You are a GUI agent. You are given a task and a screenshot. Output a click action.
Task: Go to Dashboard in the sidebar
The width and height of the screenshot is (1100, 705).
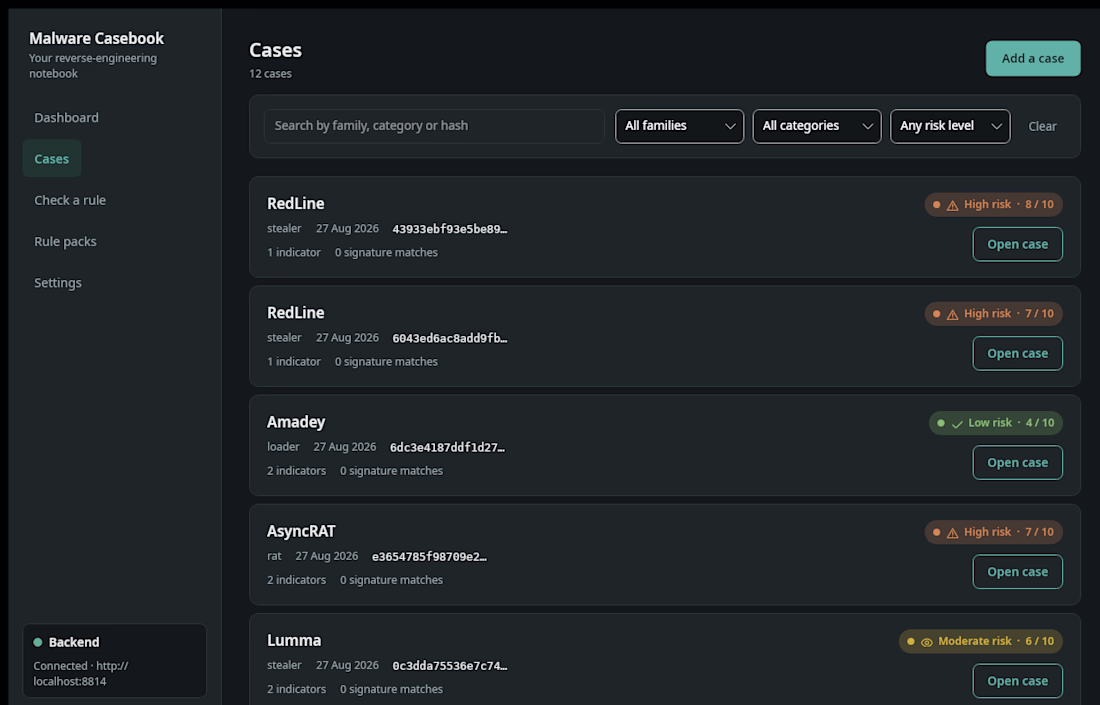(66, 118)
